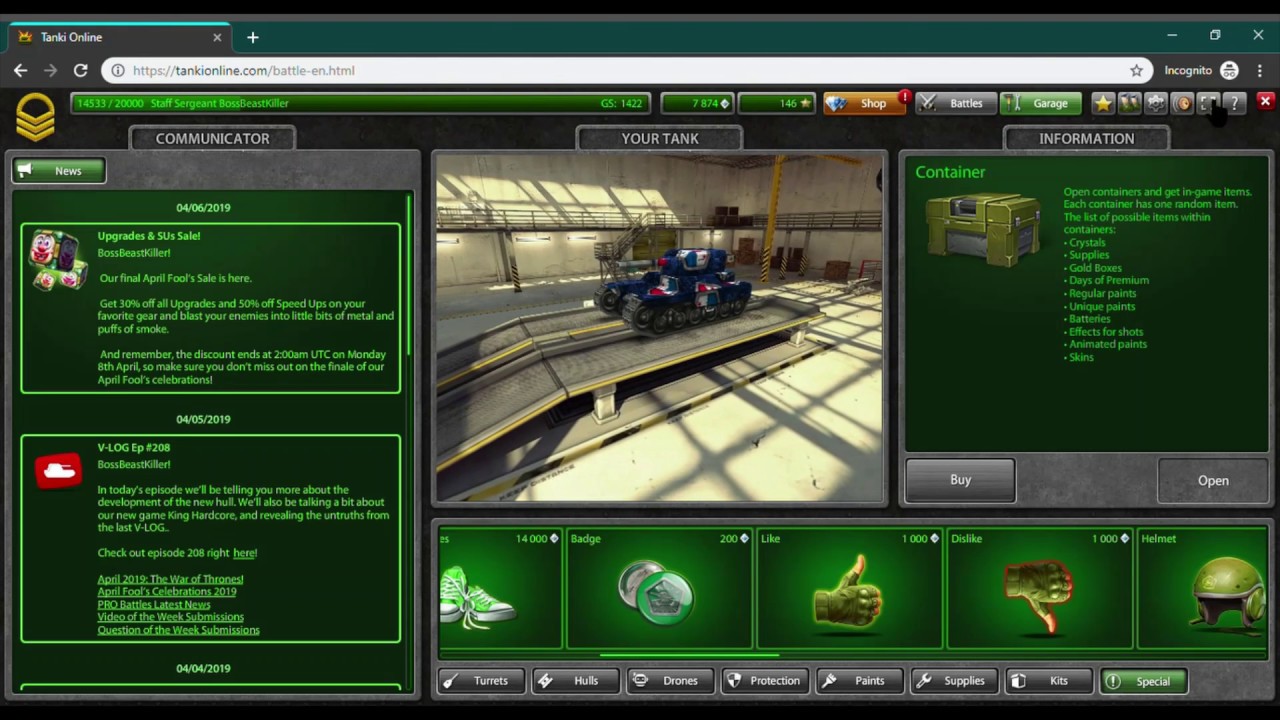The height and width of the screenshot is (720, 1280).
Task: Open Question of the Week Submissions link
Action: (178, 630)
